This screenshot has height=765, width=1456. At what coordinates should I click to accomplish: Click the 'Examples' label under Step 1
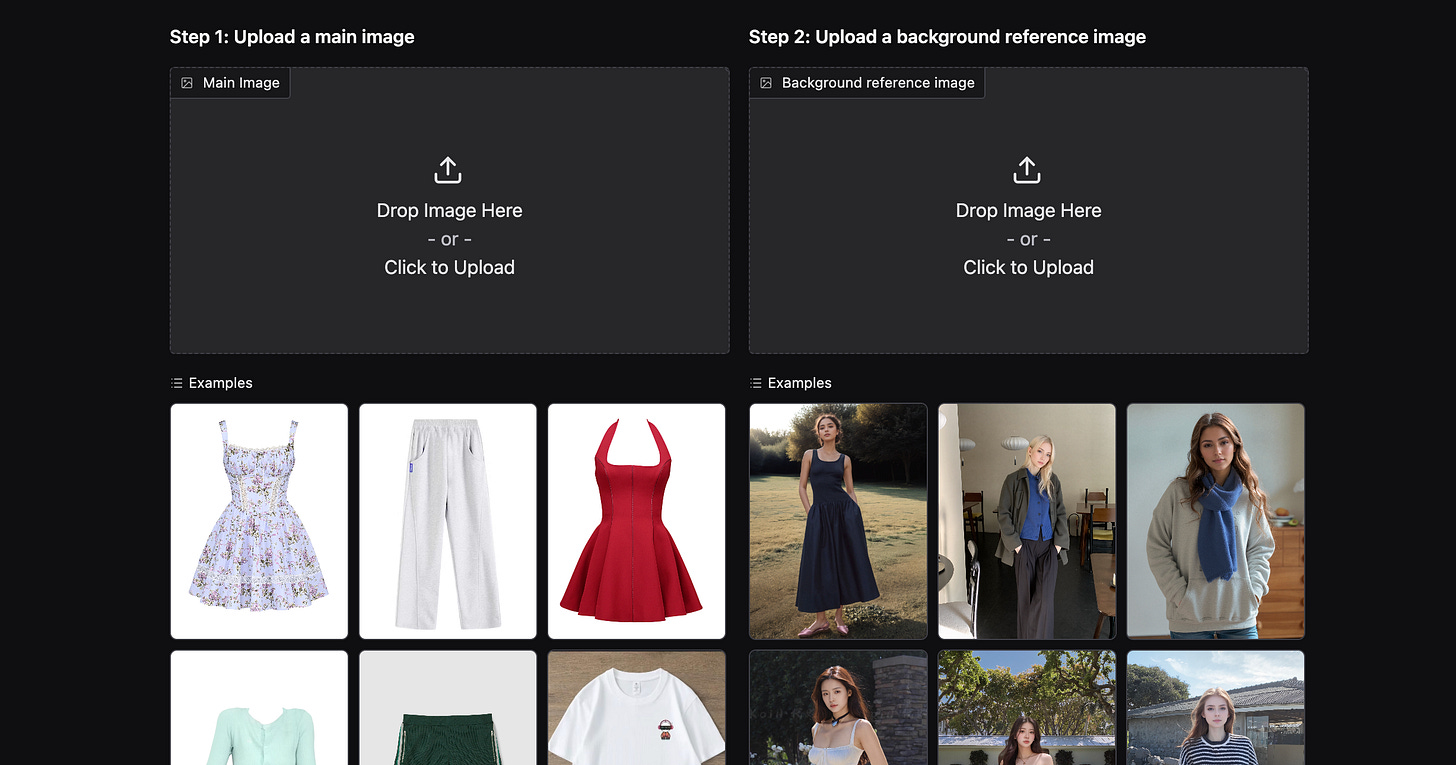pyautogui.click(x=220, y=383)
